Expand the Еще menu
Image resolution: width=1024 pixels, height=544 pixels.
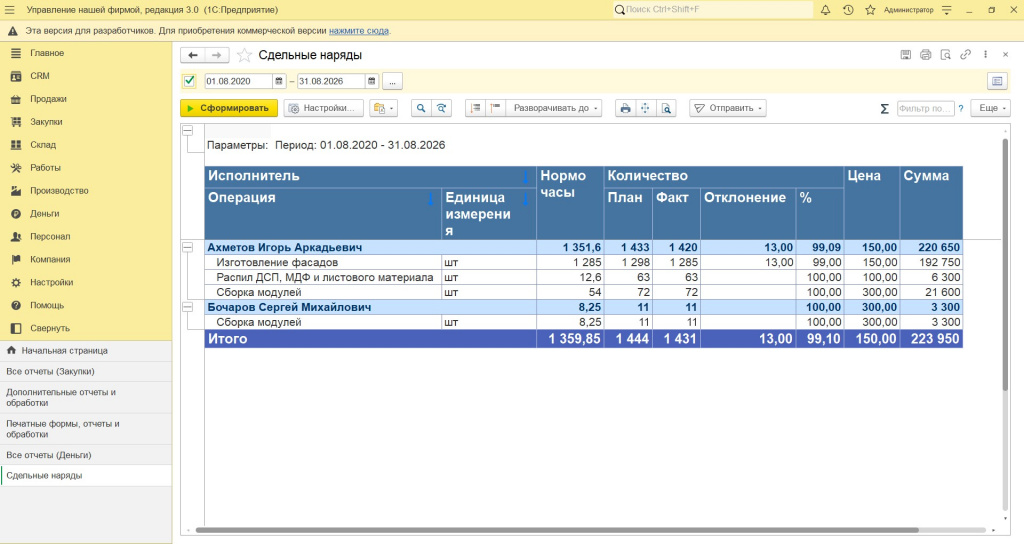click(x=991, y=108)
